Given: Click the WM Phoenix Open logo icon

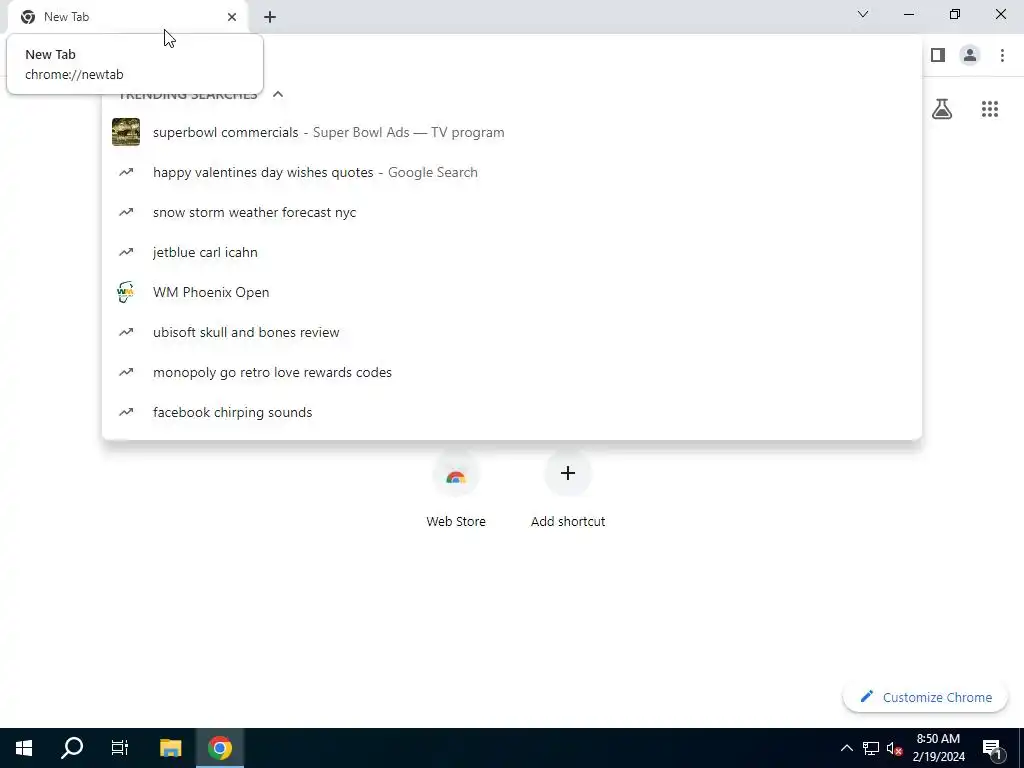Looking at the screenshot, I should point(126,292).
